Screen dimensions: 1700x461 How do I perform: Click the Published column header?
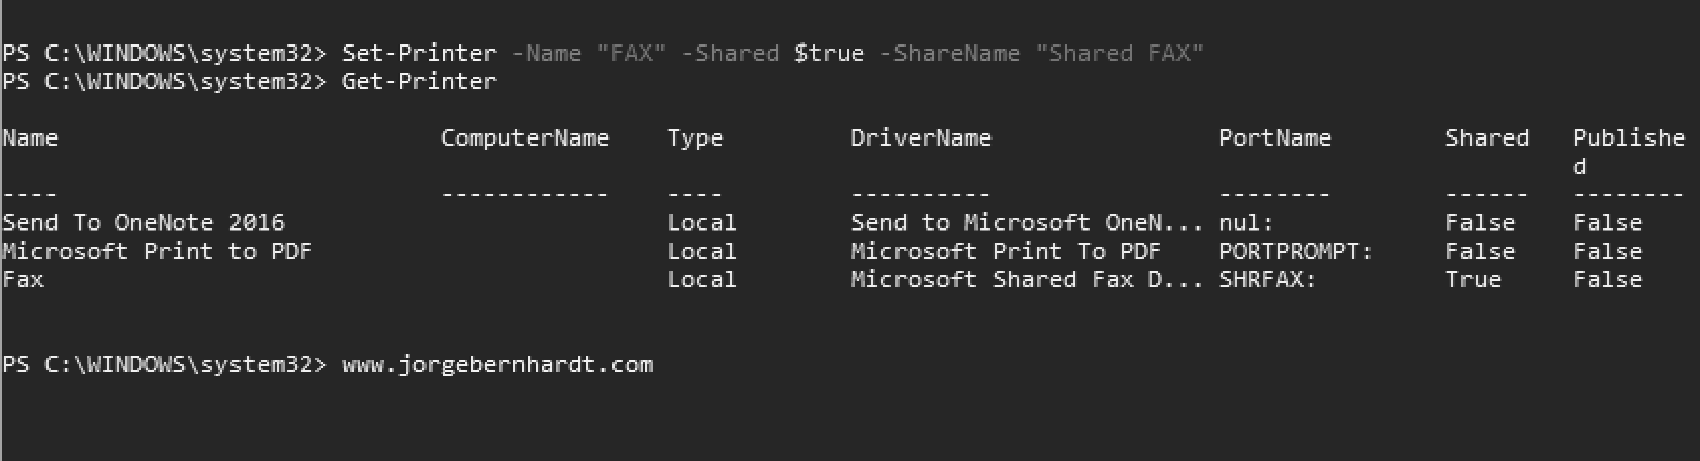tap(1628, 140)
